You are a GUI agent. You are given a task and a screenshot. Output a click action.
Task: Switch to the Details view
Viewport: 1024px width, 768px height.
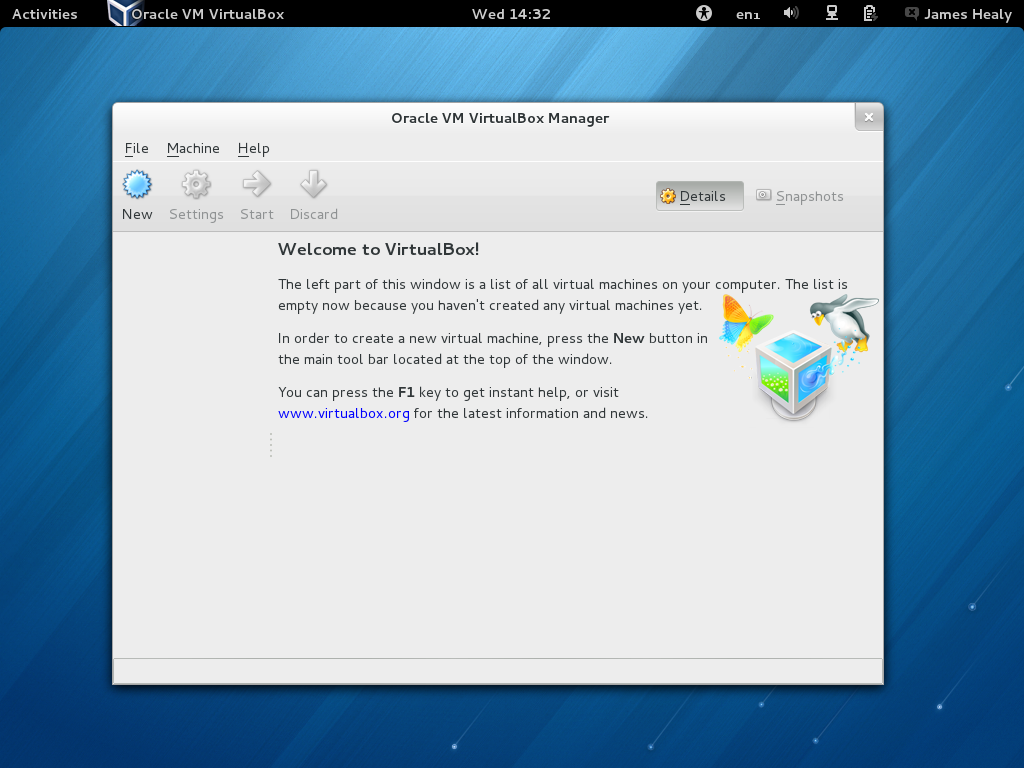point(699,196)
